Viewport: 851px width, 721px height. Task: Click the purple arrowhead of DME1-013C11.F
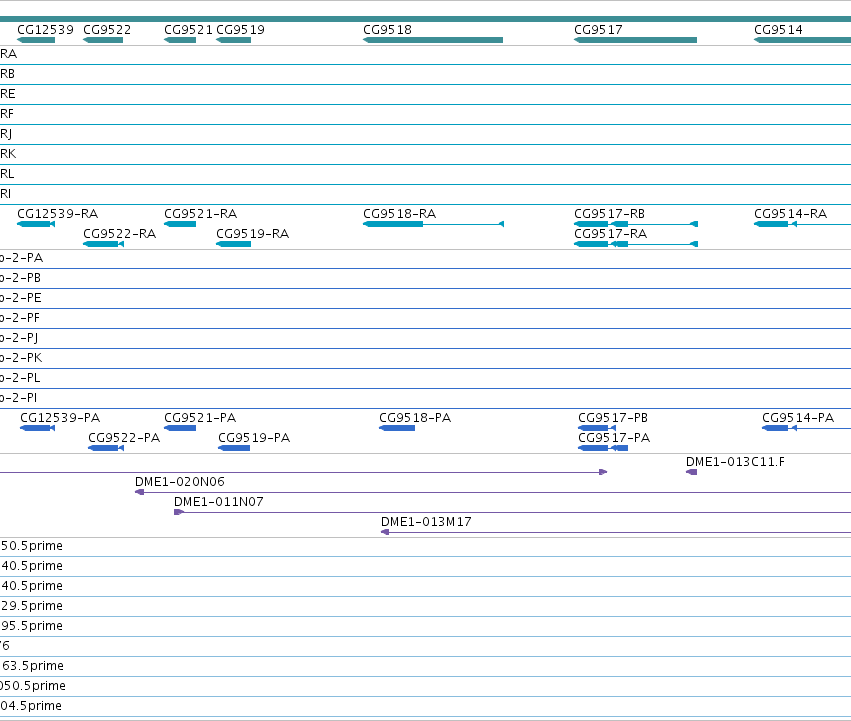click(x=691, y=472)
